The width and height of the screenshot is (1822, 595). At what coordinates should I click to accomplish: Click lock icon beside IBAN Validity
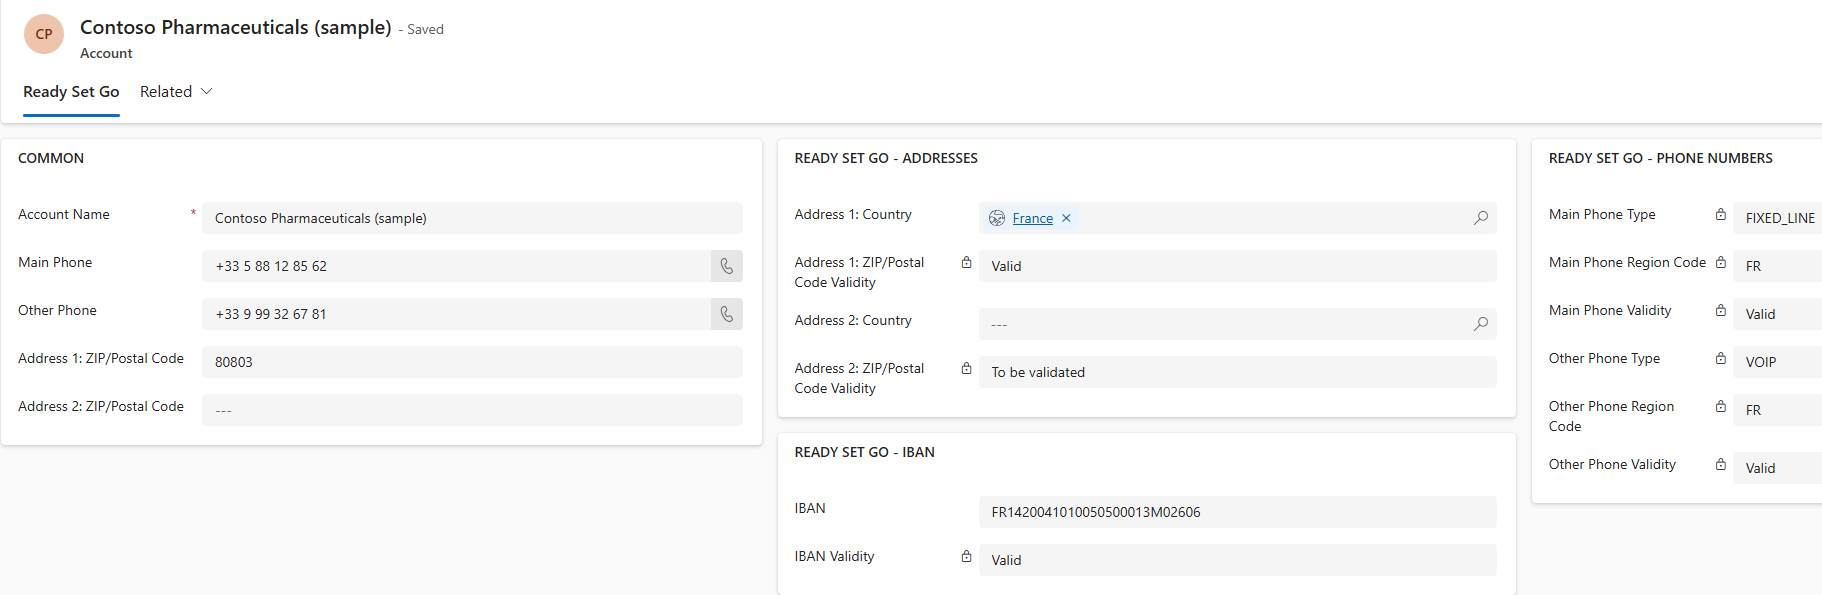tap(966, 556)
